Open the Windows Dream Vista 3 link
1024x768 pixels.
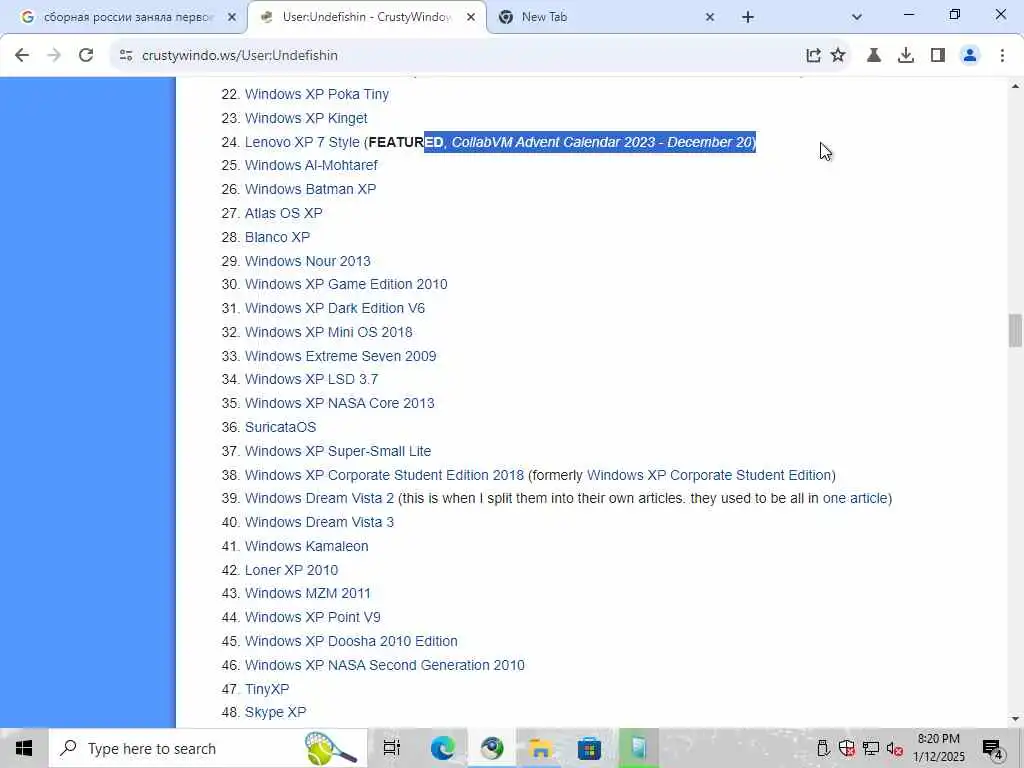click(x=319, y=522)
